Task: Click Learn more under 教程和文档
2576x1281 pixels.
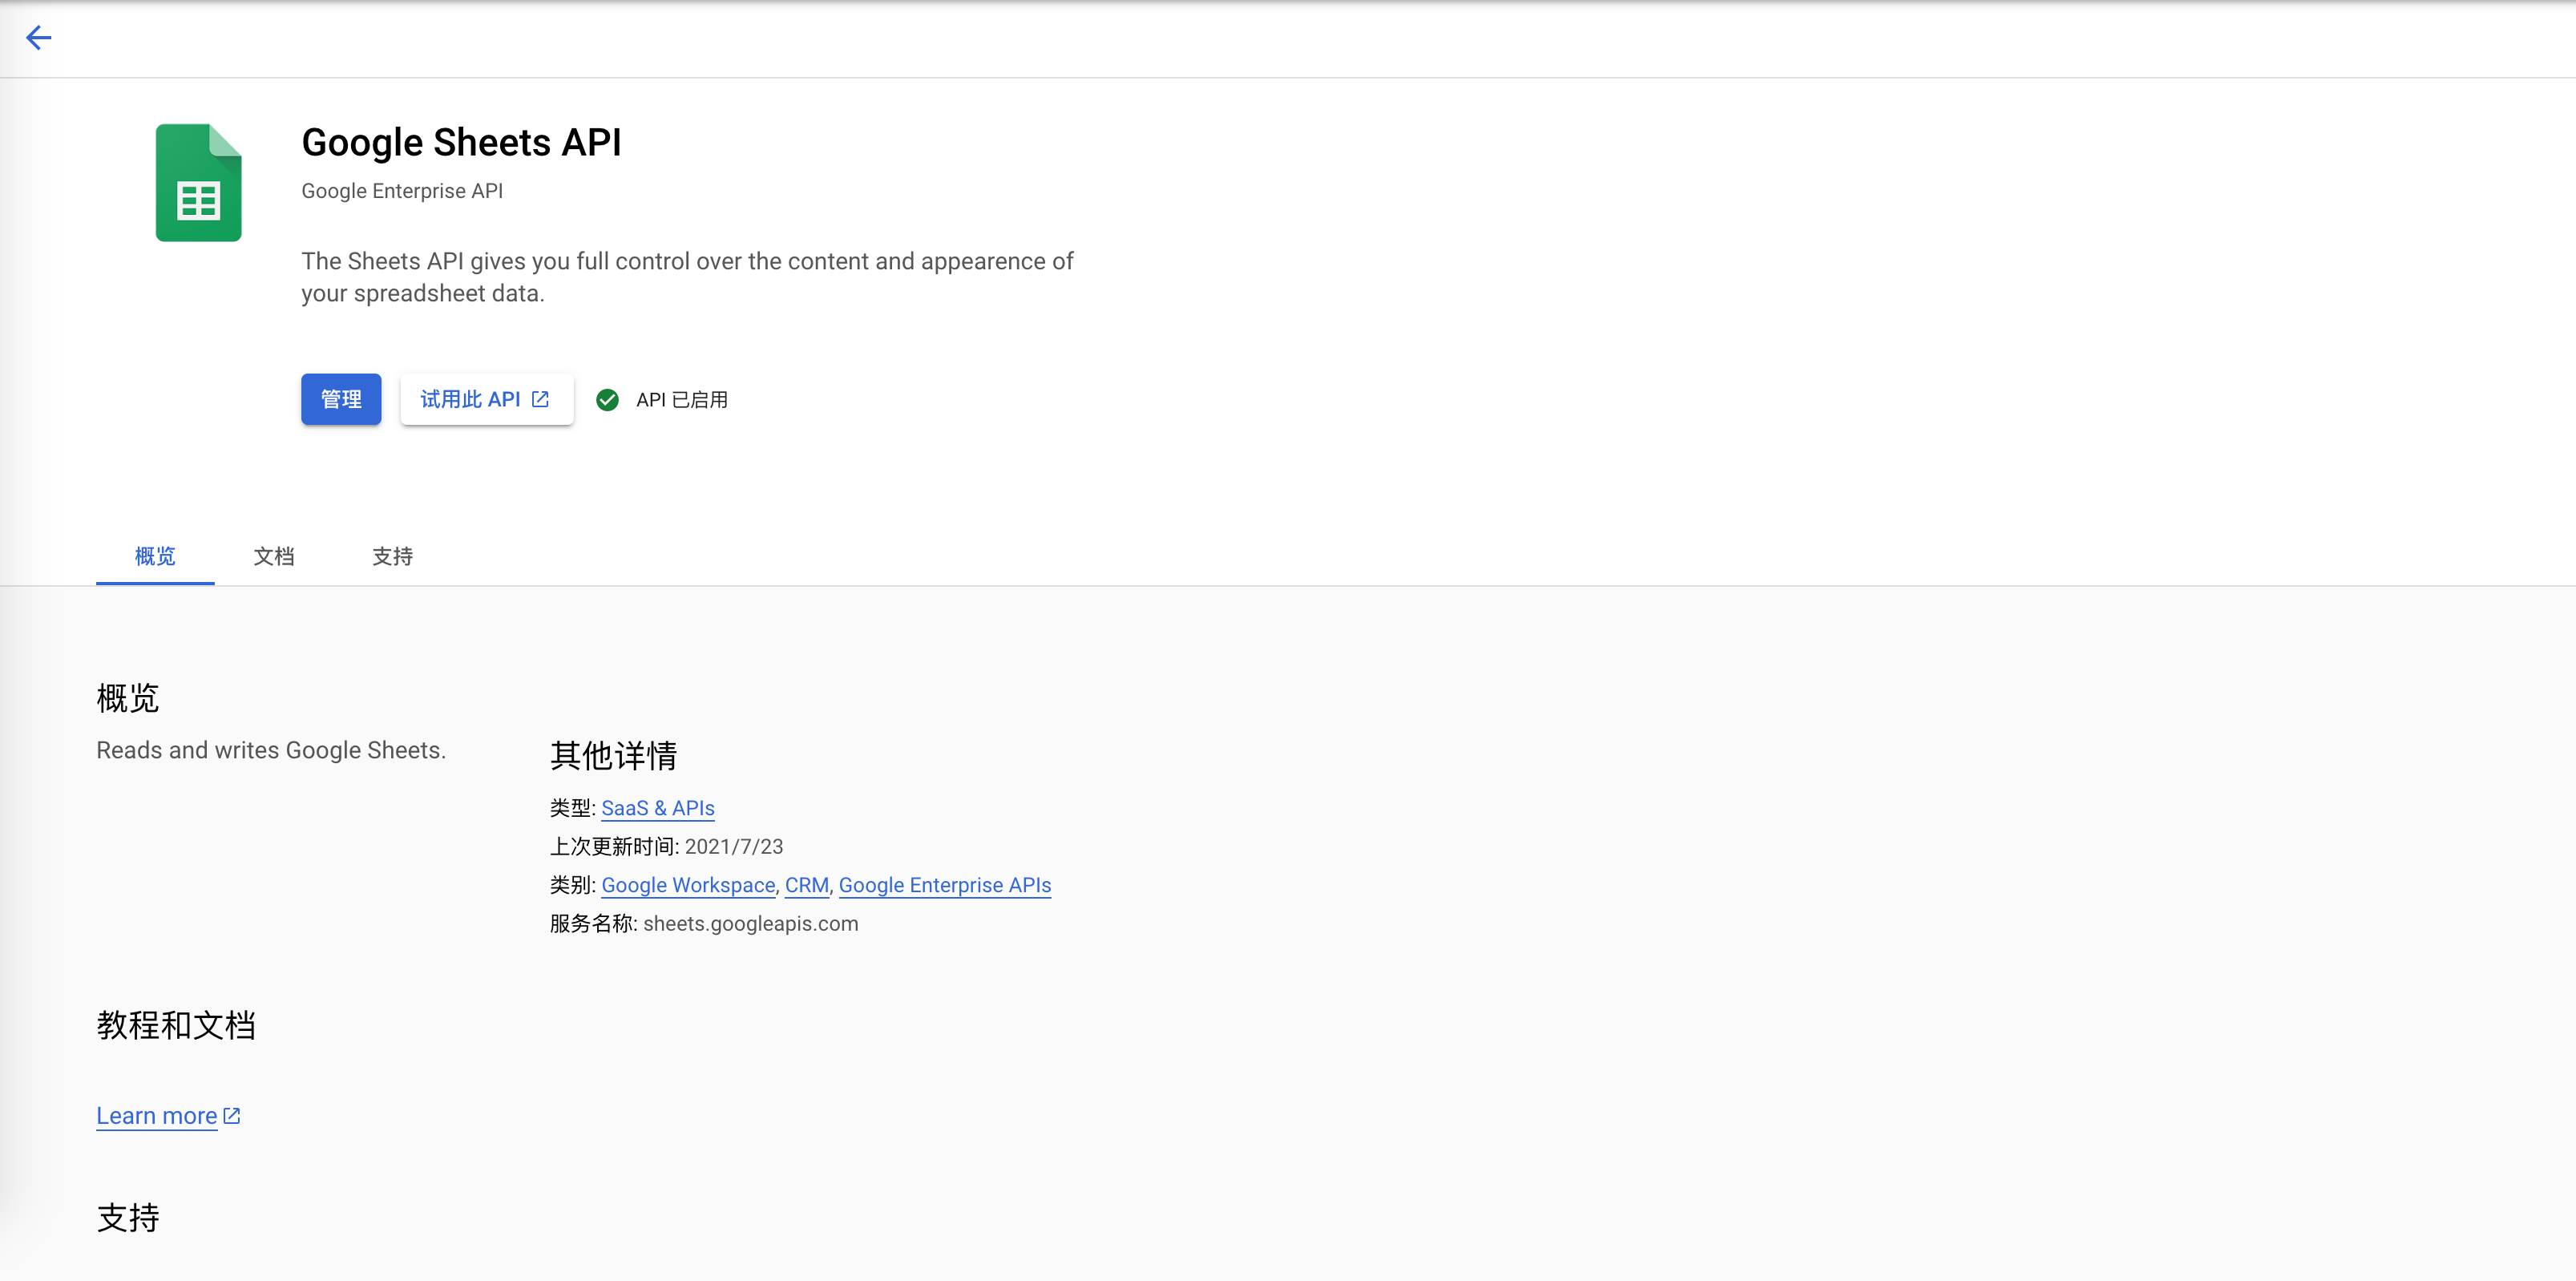Action: 156,1115
